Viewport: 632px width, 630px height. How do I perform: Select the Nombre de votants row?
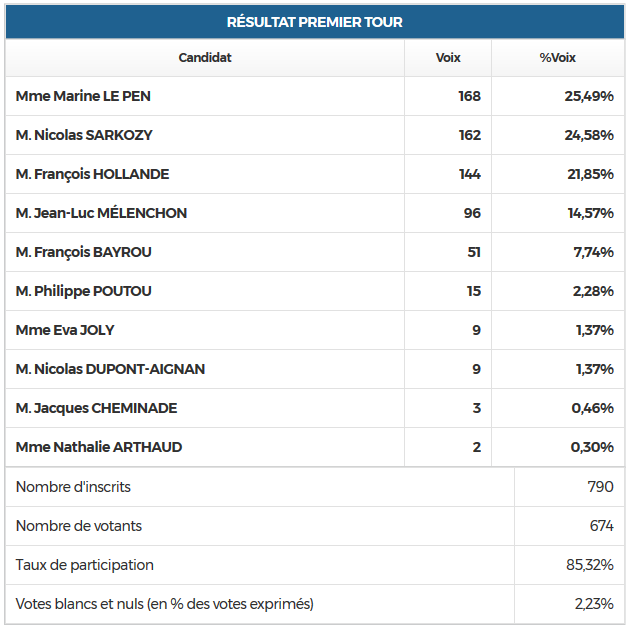coord(79,526)
